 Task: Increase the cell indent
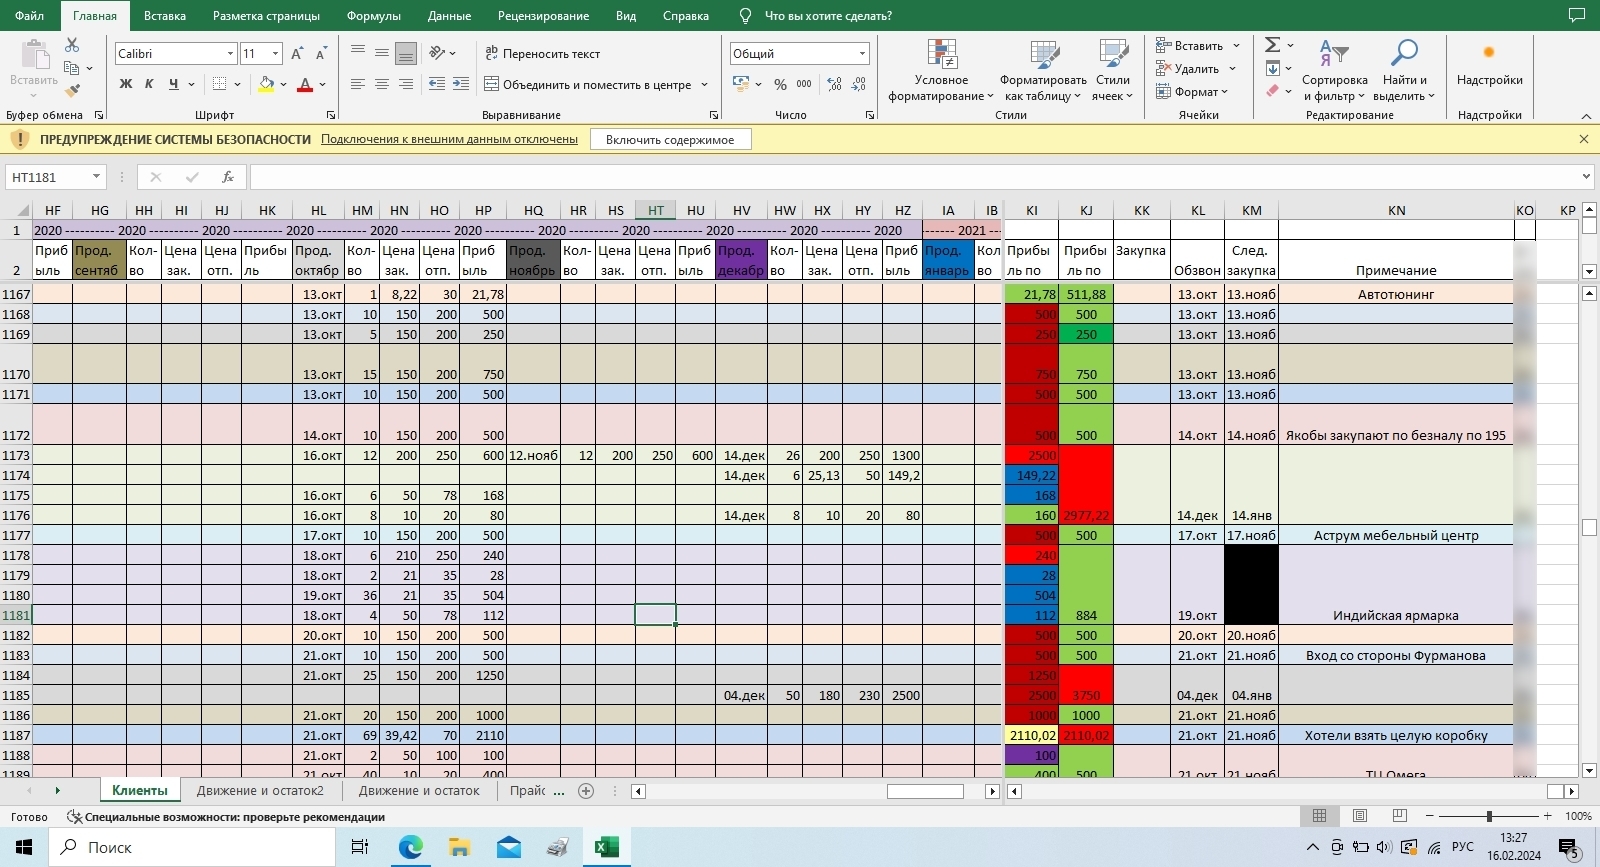pyautogui.click(x=460, y=84)
